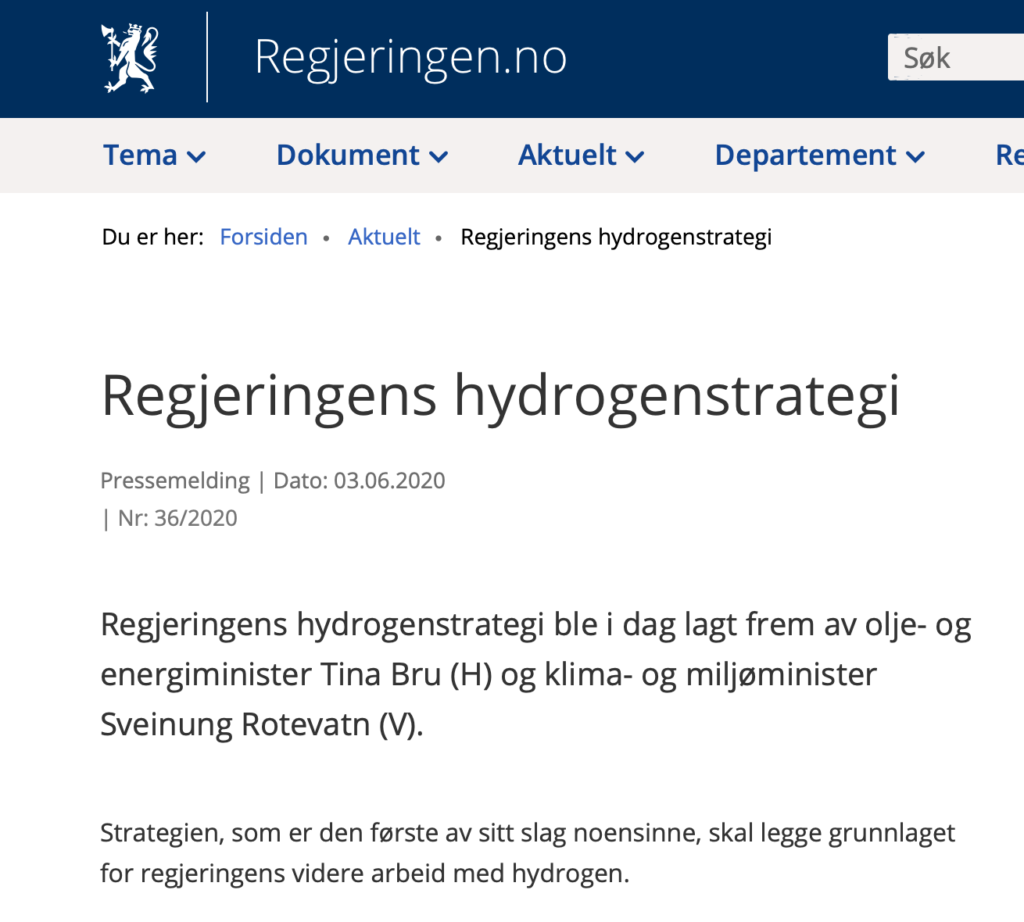
Task: Click the 'Du er her:' label
Action: pyautogui.click(x=153, y=236)
